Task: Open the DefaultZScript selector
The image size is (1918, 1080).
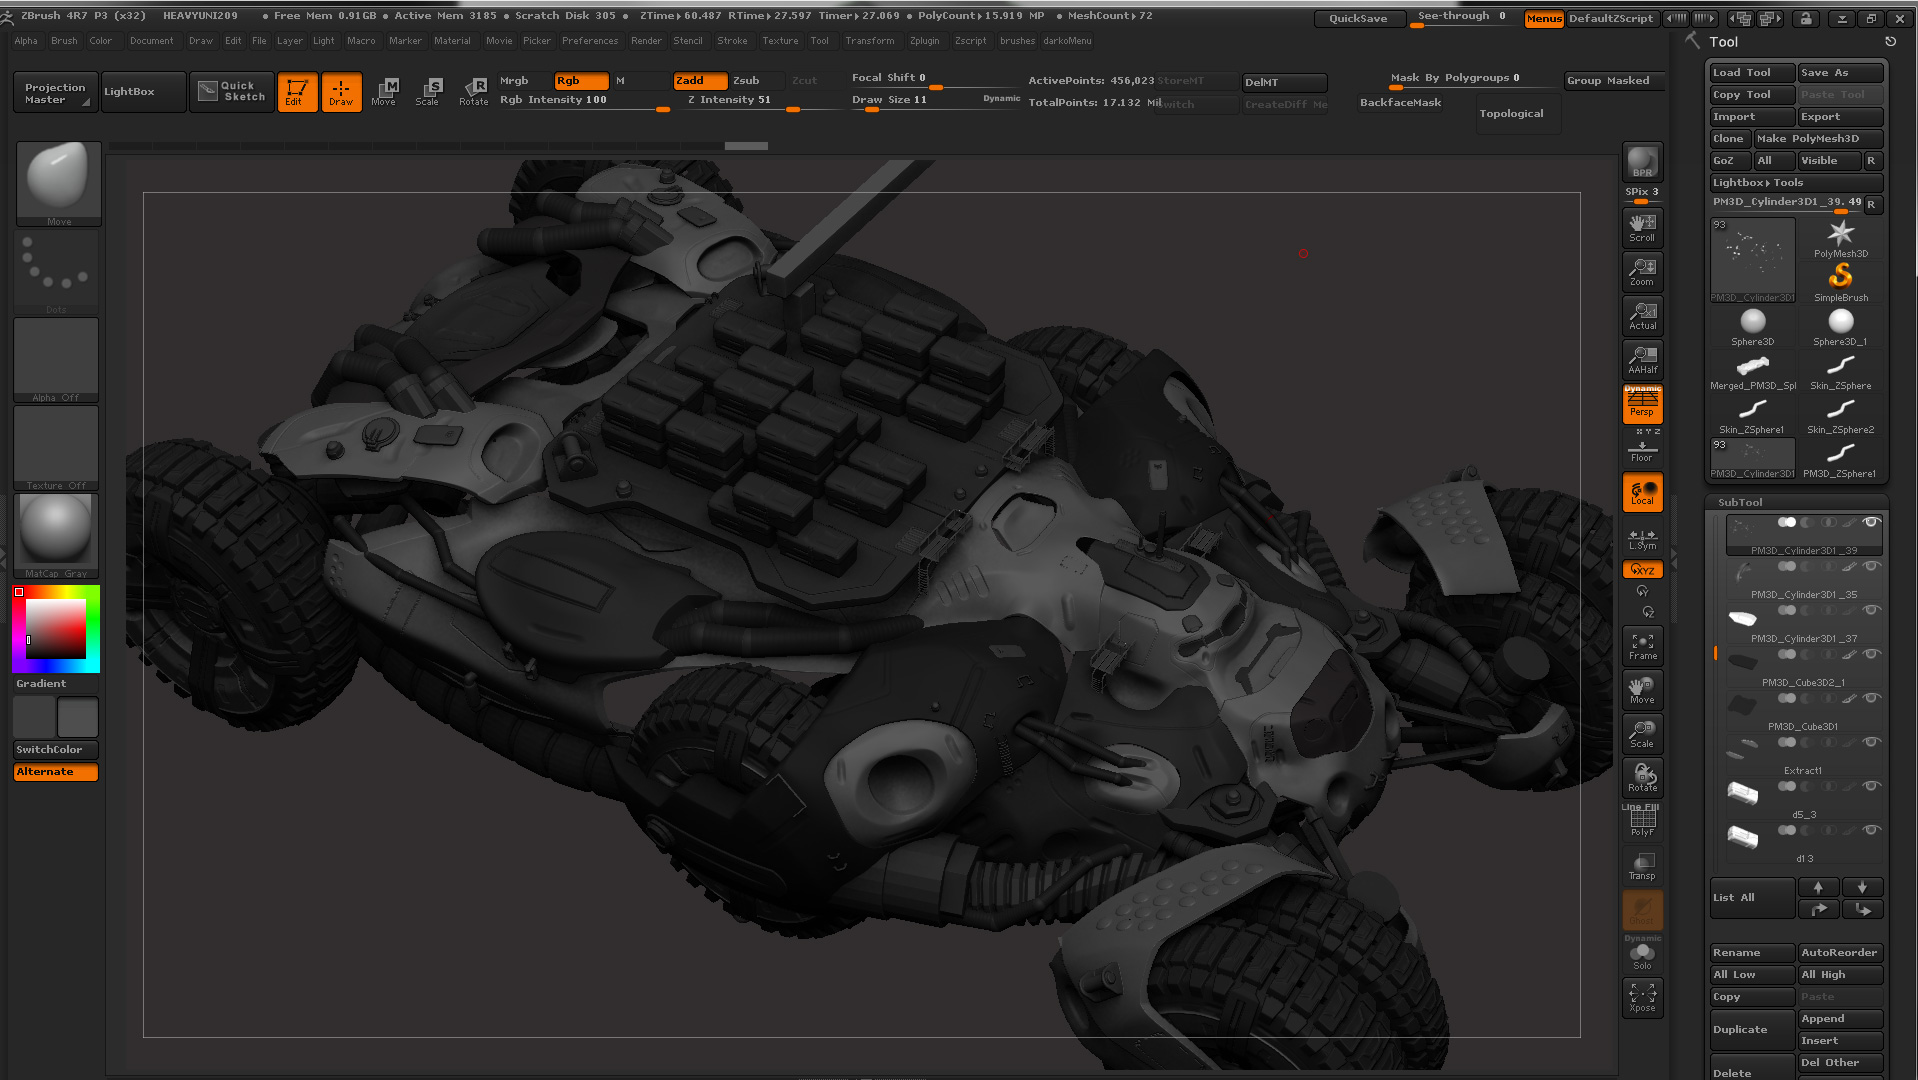Action: (x=1610, y=18)
